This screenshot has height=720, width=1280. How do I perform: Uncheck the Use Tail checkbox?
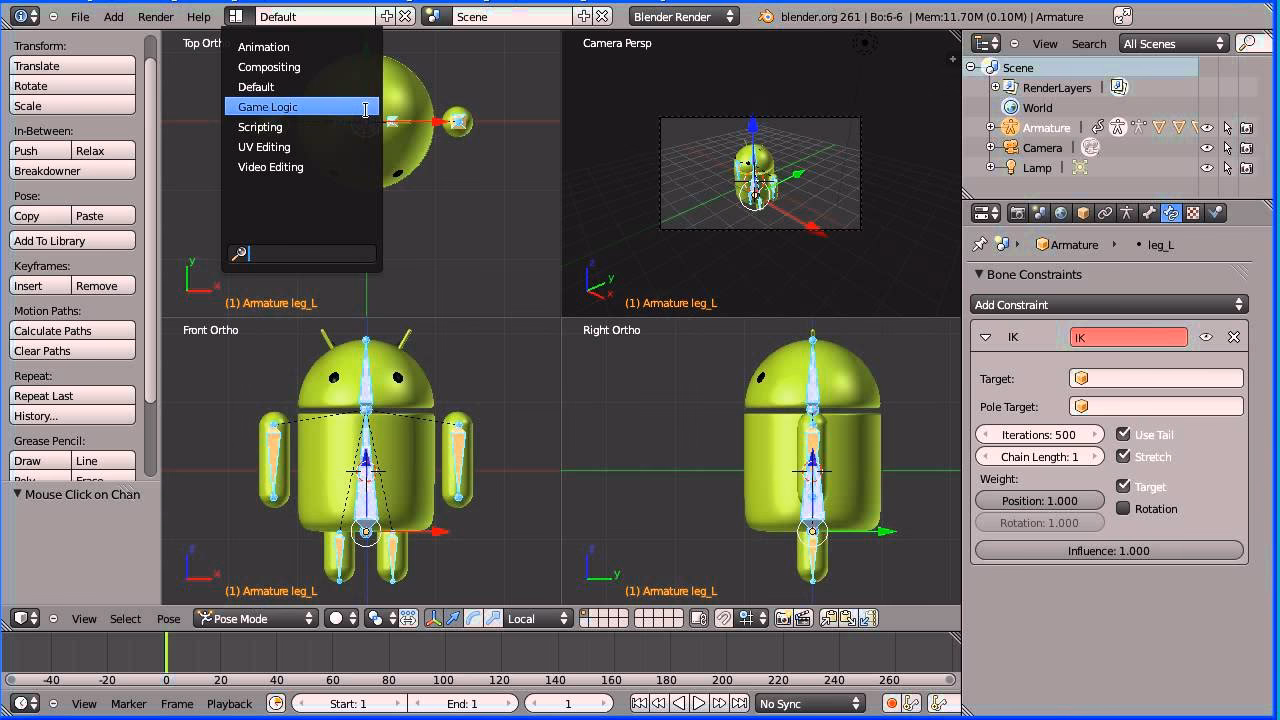(x=1123, y=434)
